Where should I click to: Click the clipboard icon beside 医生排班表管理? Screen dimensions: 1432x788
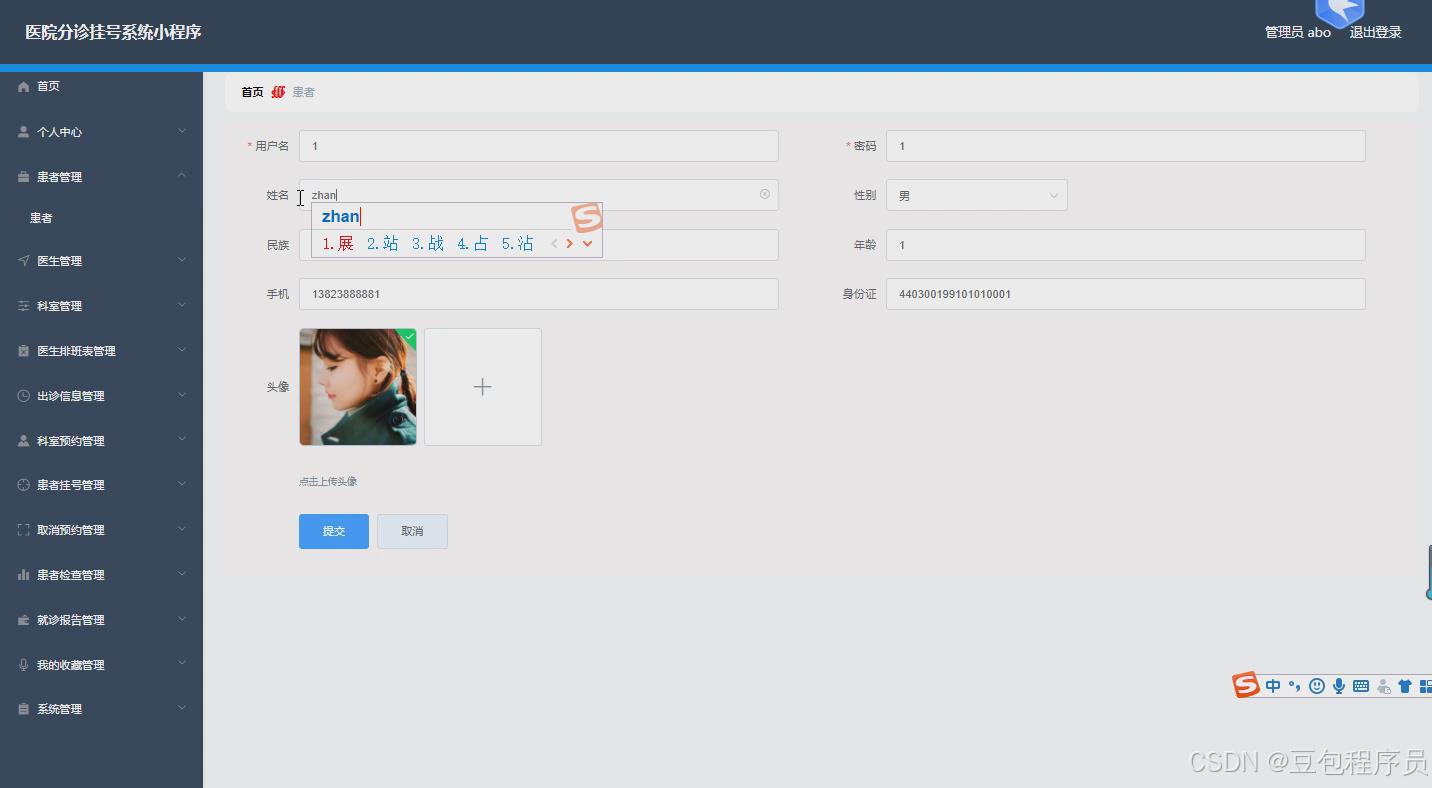click(x=24, y=351)
